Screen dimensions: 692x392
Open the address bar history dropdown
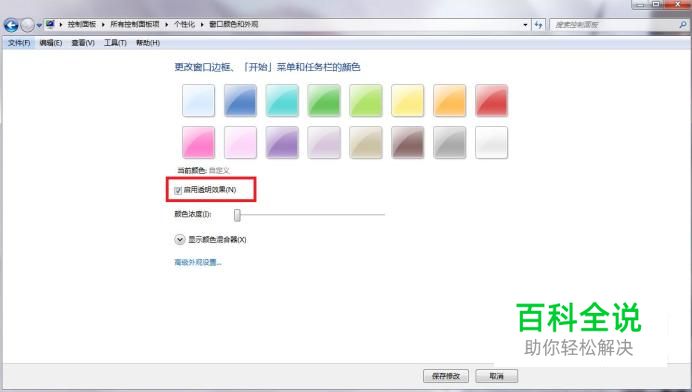coord(525,25)
